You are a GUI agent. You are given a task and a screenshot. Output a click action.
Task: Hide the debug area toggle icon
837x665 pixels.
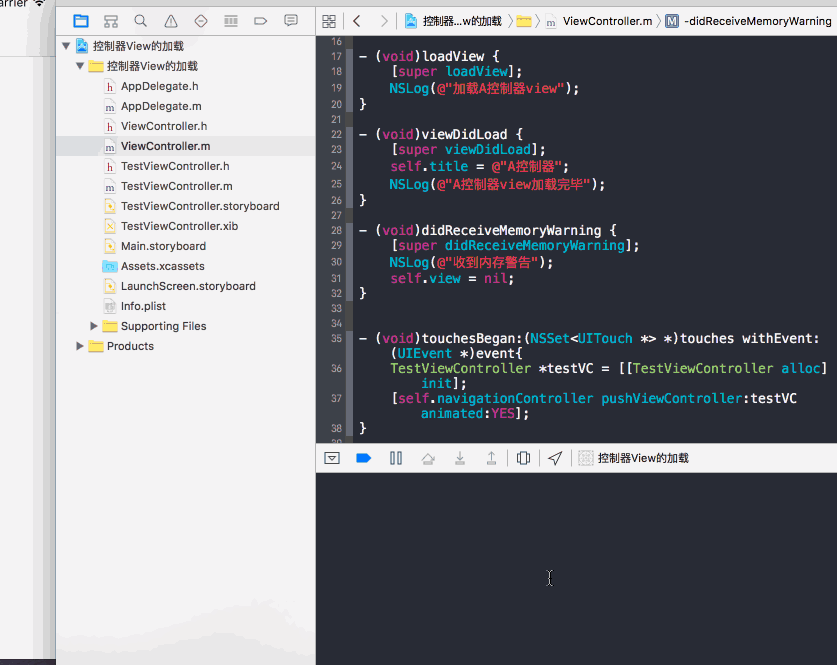(332, 458)
